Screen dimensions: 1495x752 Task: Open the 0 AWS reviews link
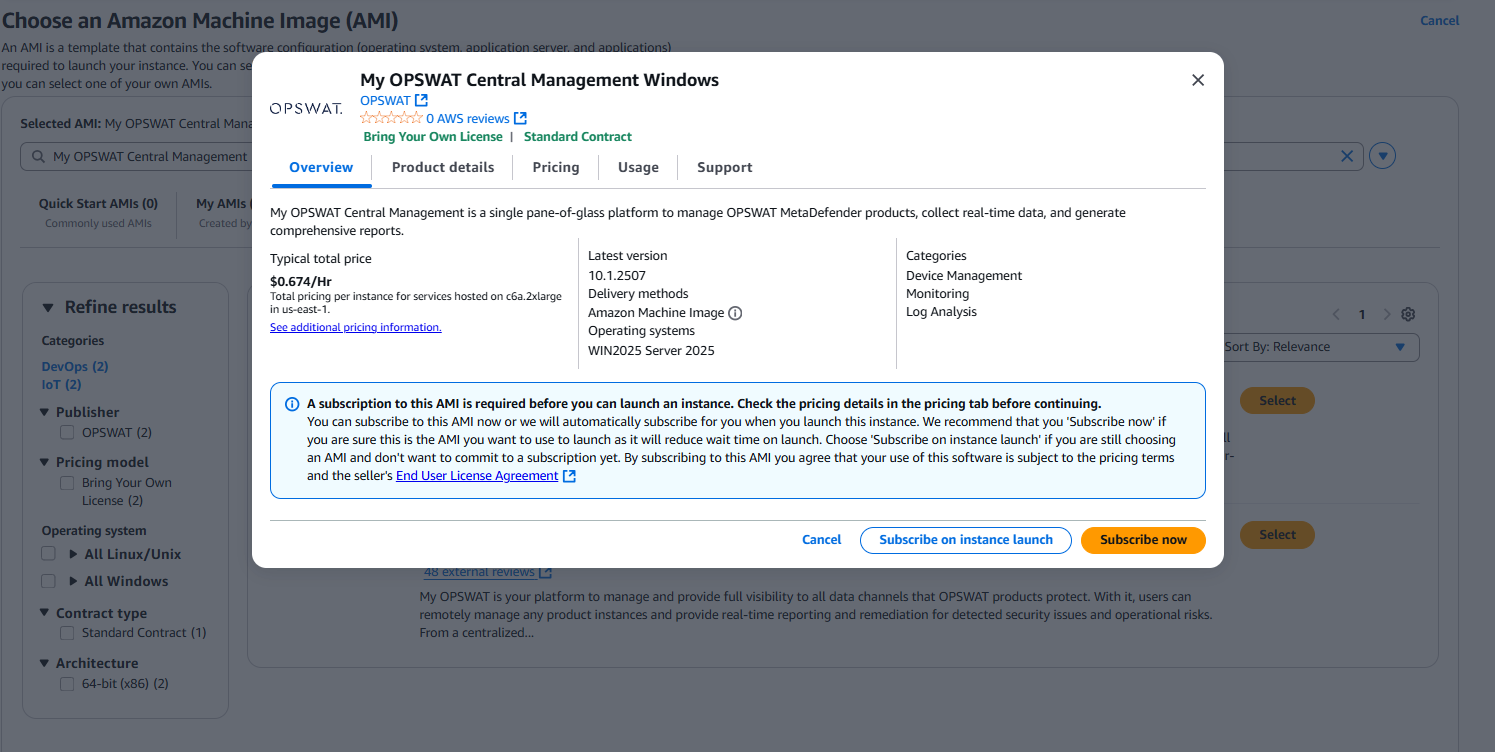point(468,118)
